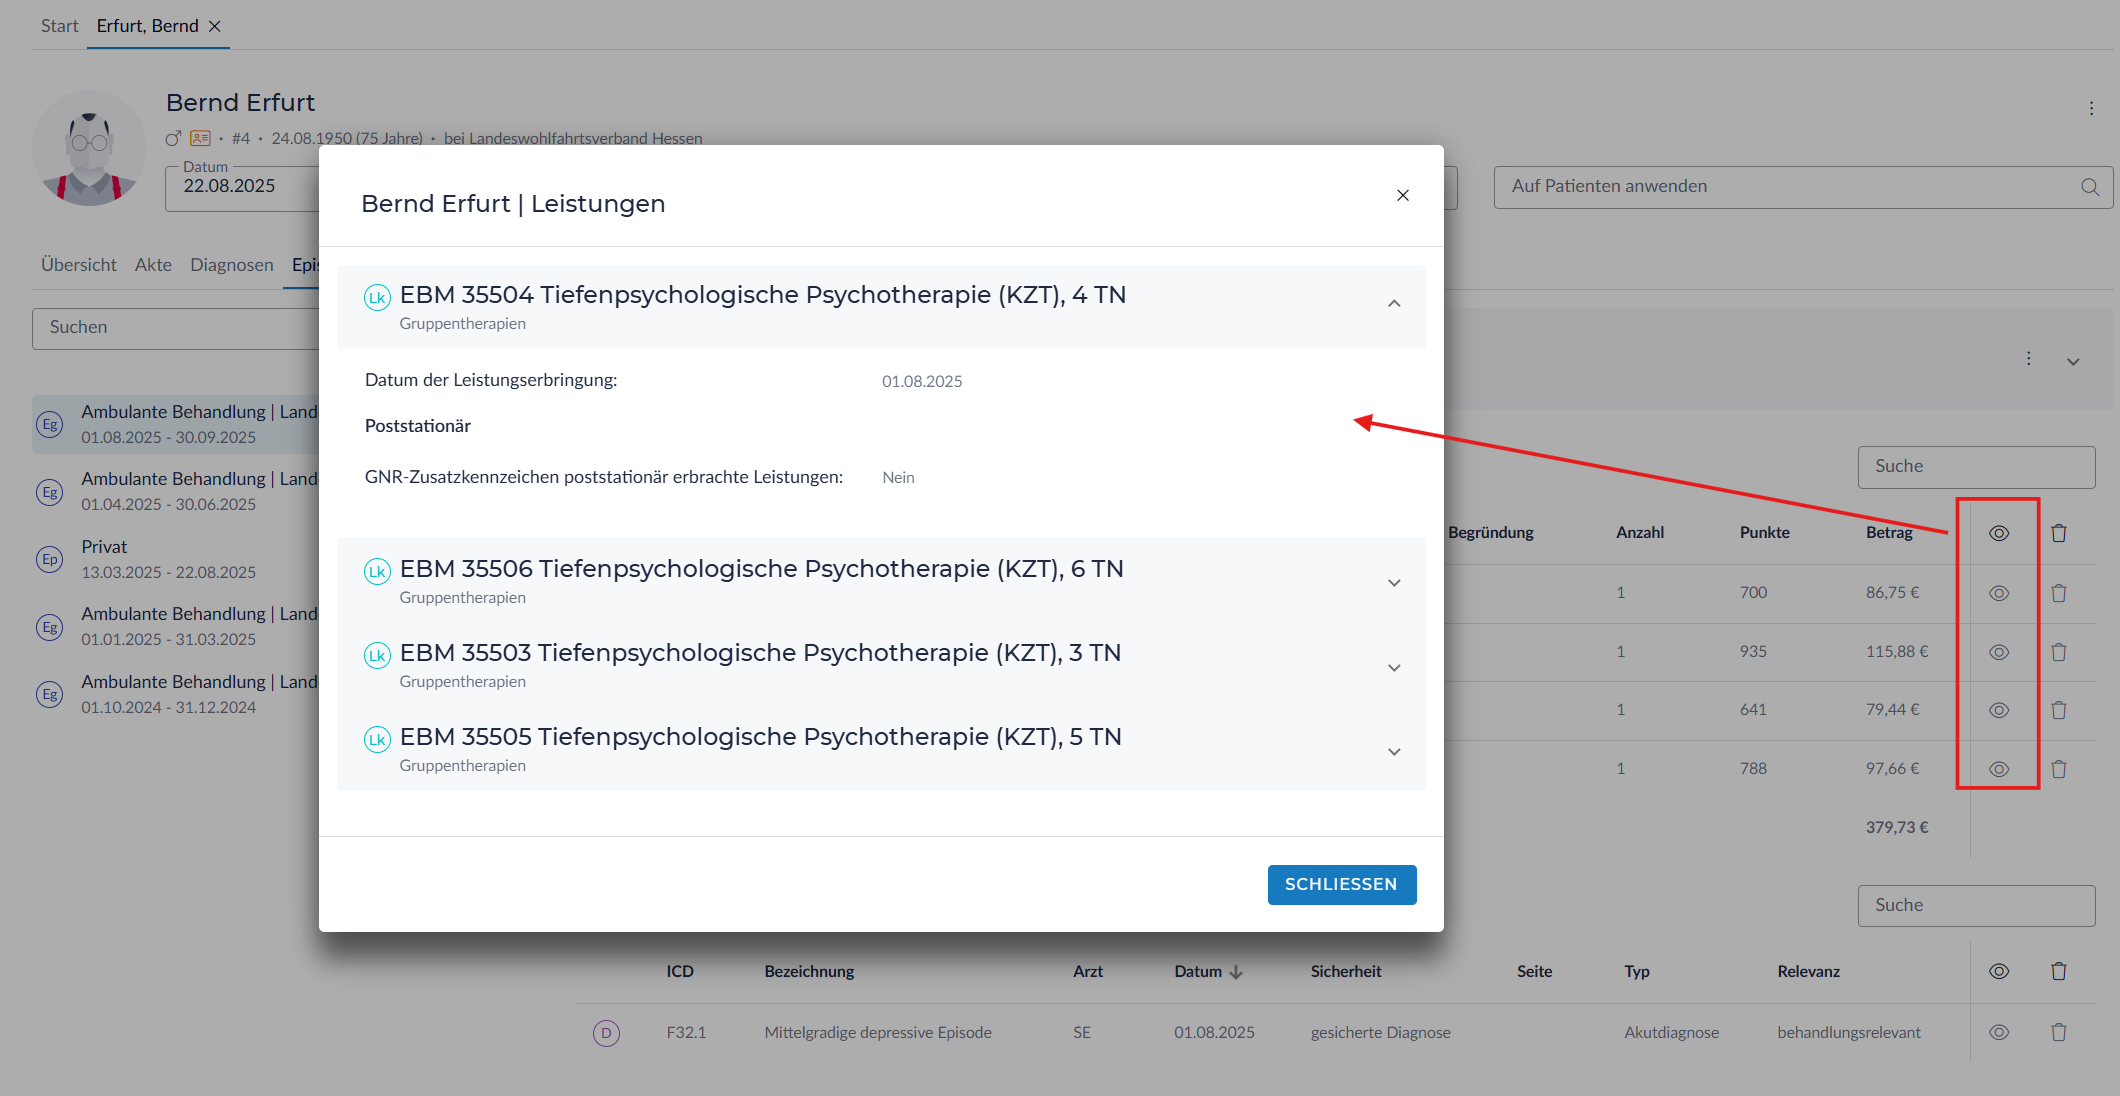Image resolution: width=2120 pixels, height=1096 pixels.
Task: Open patient options three-dot menu at top right
Action: pyautogui.click(x=2091, y=108)
